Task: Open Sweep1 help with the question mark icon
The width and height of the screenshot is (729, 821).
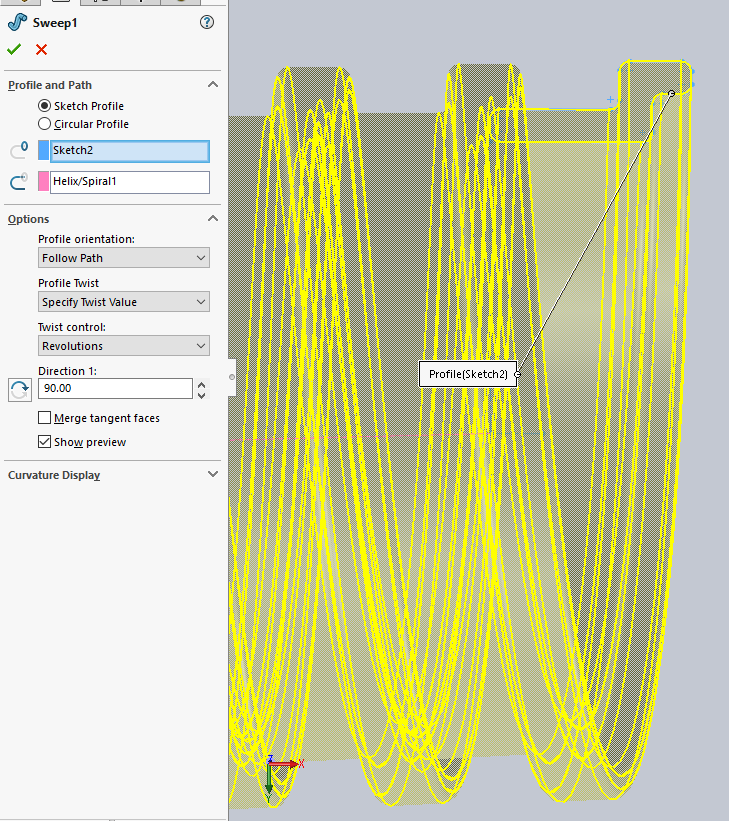Action: [207, 22]
